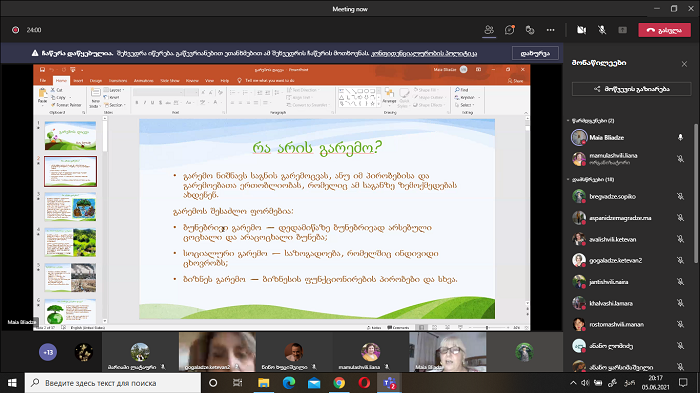
Task: Toggle the microphone mute button
Action: tap(602, 30)
